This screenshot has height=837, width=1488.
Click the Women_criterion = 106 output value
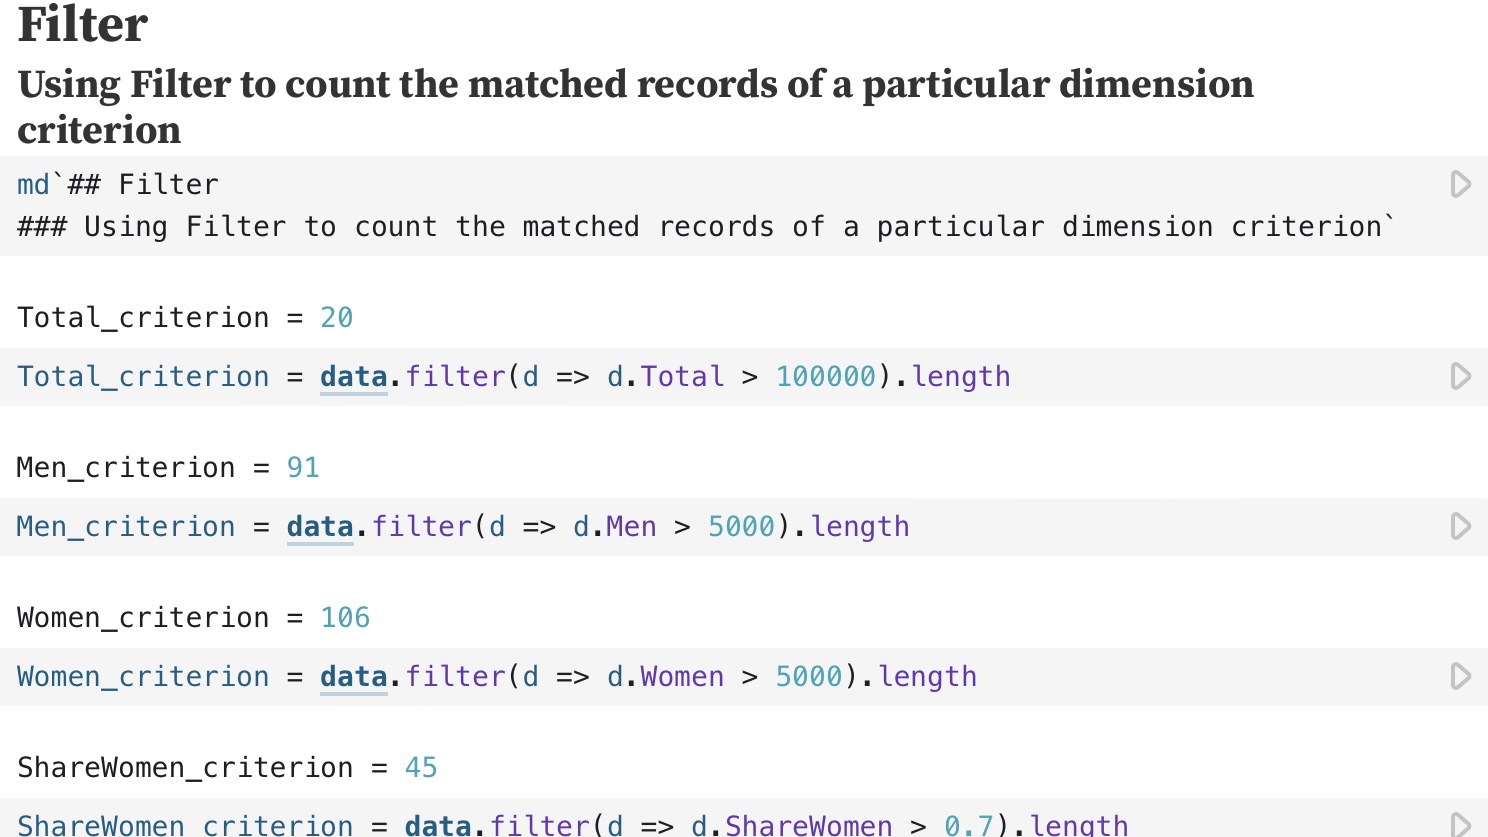tap(345, 618)
